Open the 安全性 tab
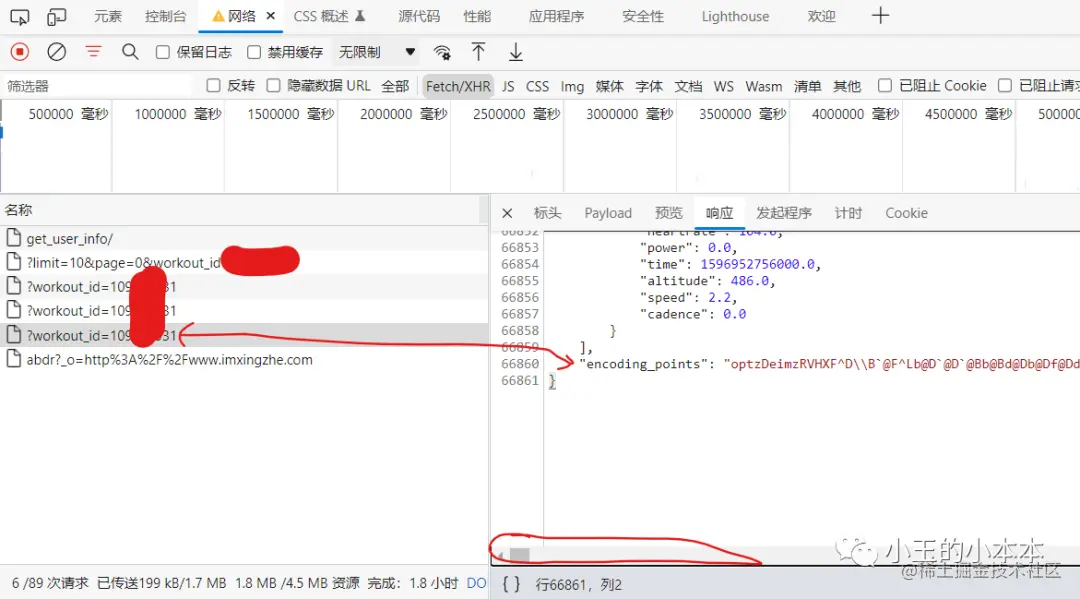The image size is (1080, 599). coord(643,17)
